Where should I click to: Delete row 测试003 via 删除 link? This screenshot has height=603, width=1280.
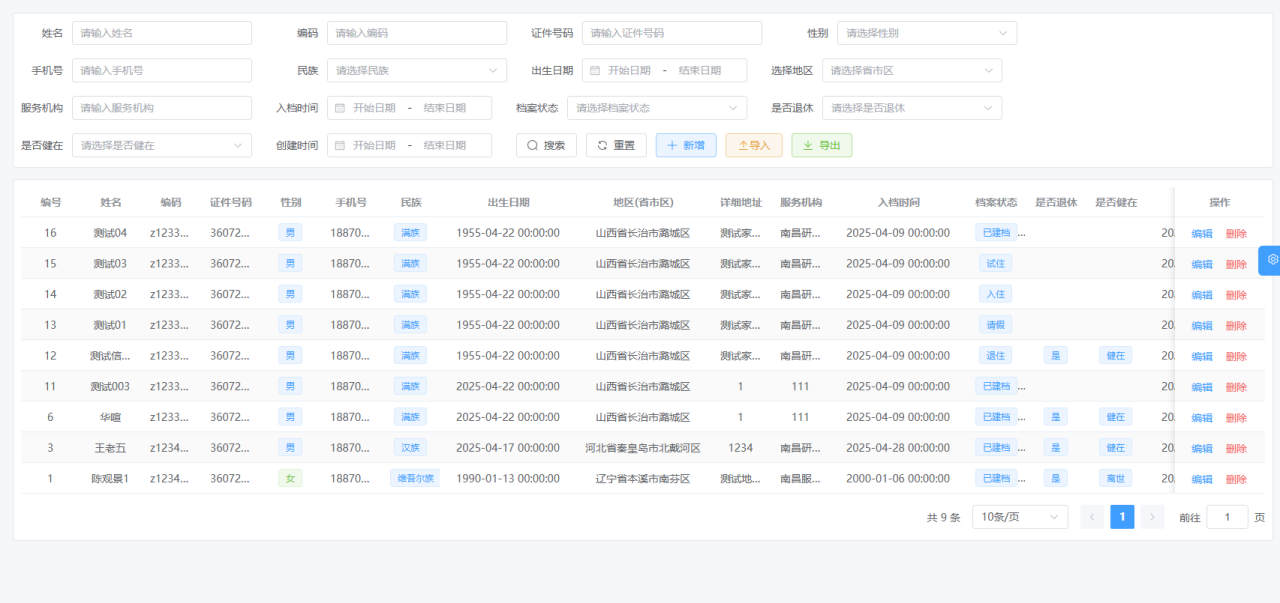coord(1236,387)
